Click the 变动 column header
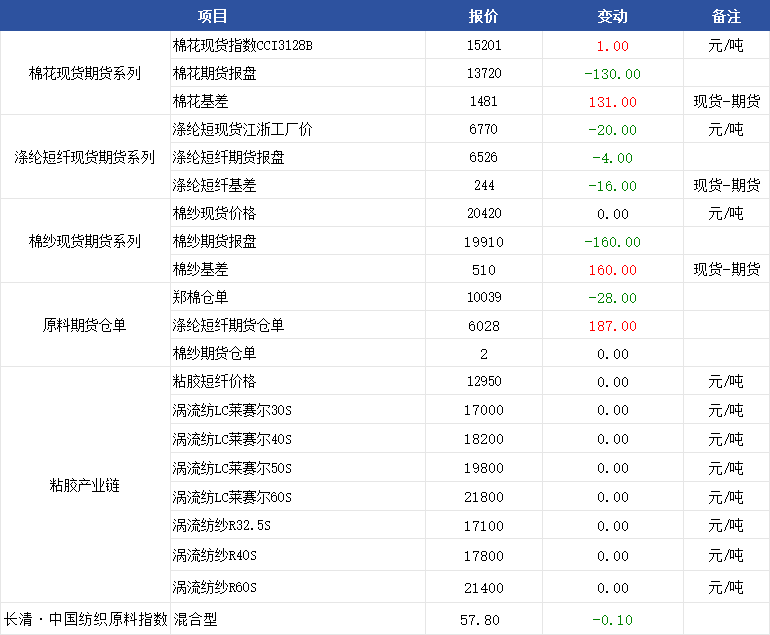Image resolution: width=770 pixels, height=635 pixels. (612, 16)
